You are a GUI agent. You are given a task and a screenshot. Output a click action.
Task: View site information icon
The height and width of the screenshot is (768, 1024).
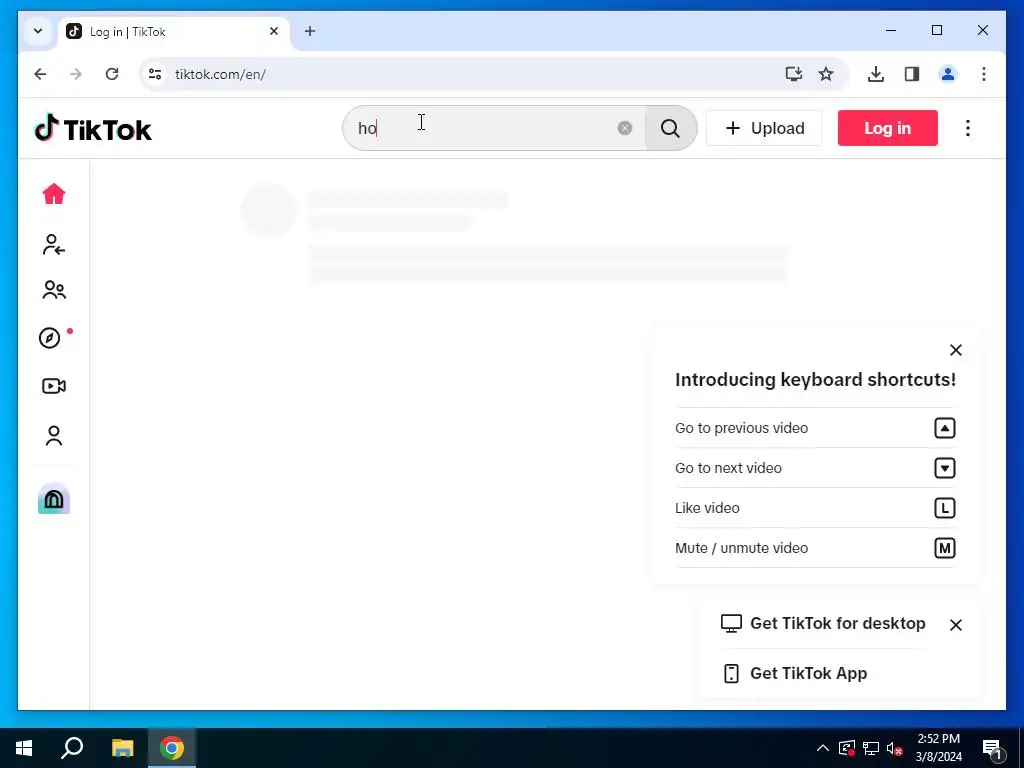tap(155, 74)
